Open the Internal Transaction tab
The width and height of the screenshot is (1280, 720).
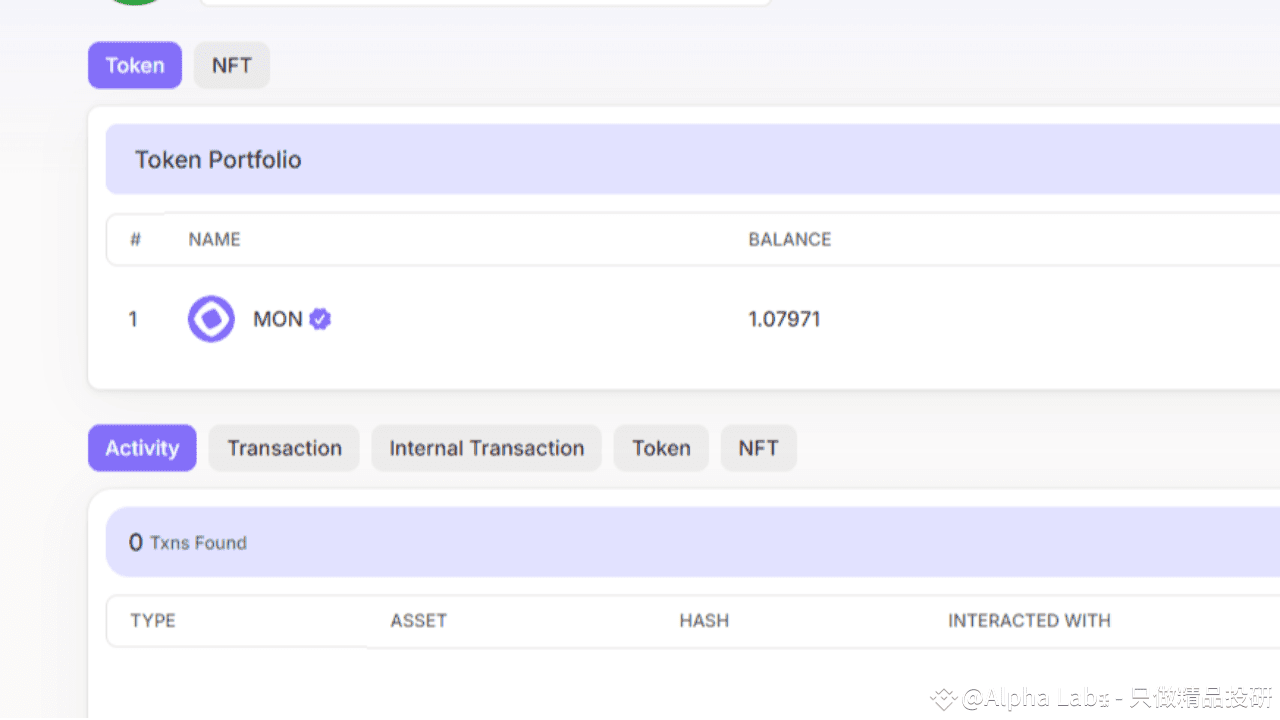pos(486,448)
